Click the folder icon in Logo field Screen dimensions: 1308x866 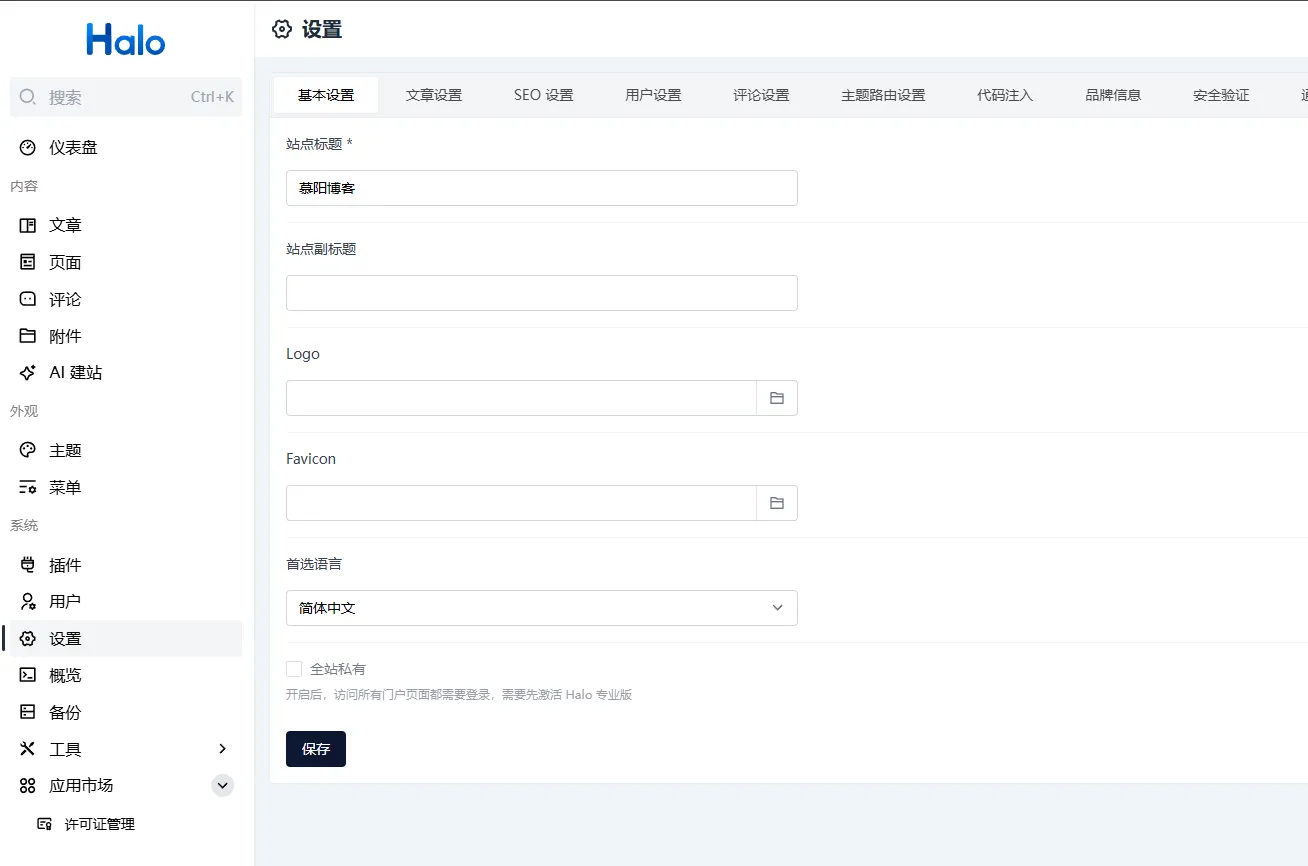pyautogui.click(x=776, y=398)
